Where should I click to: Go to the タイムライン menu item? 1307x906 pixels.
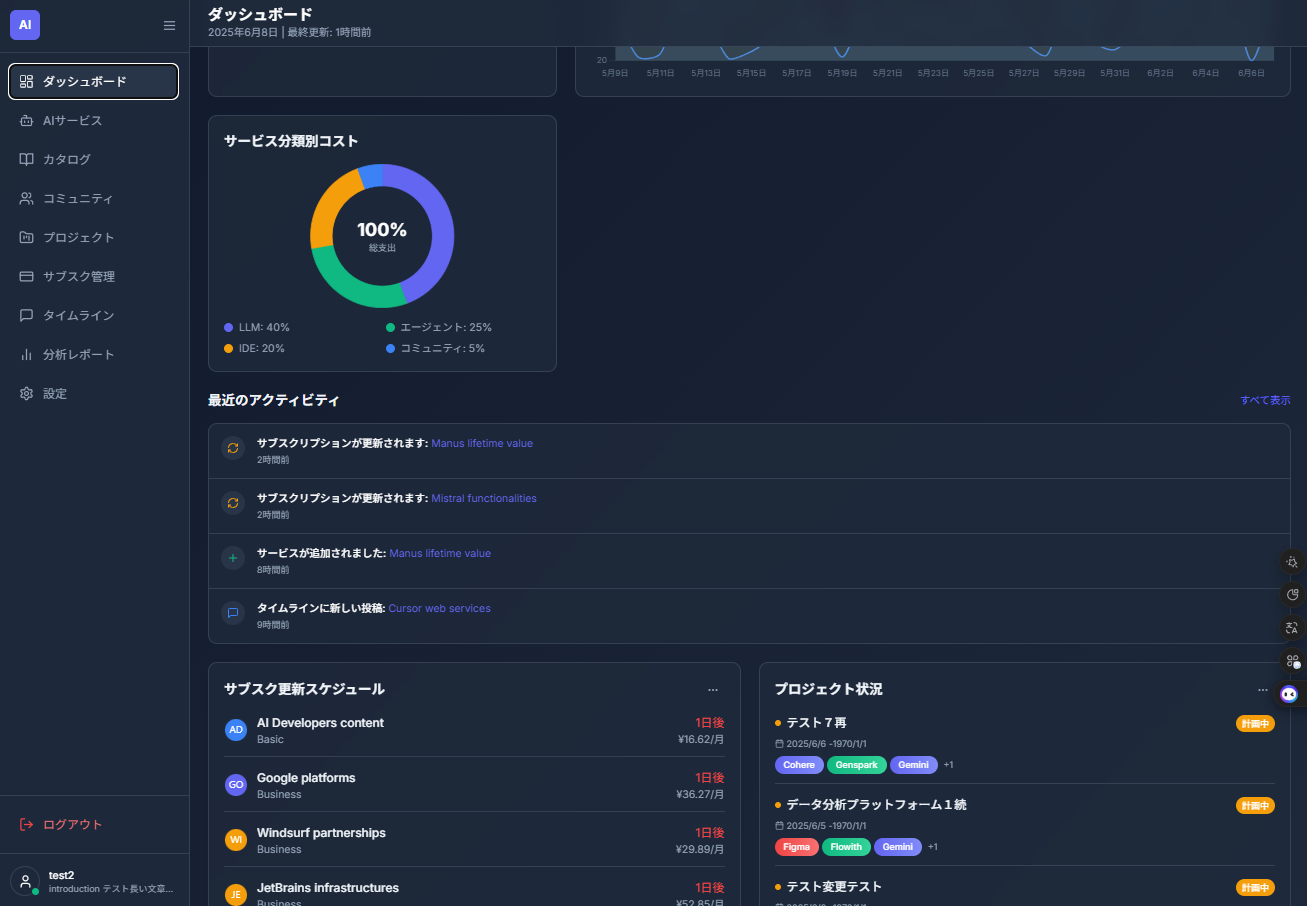click(78, 316)
